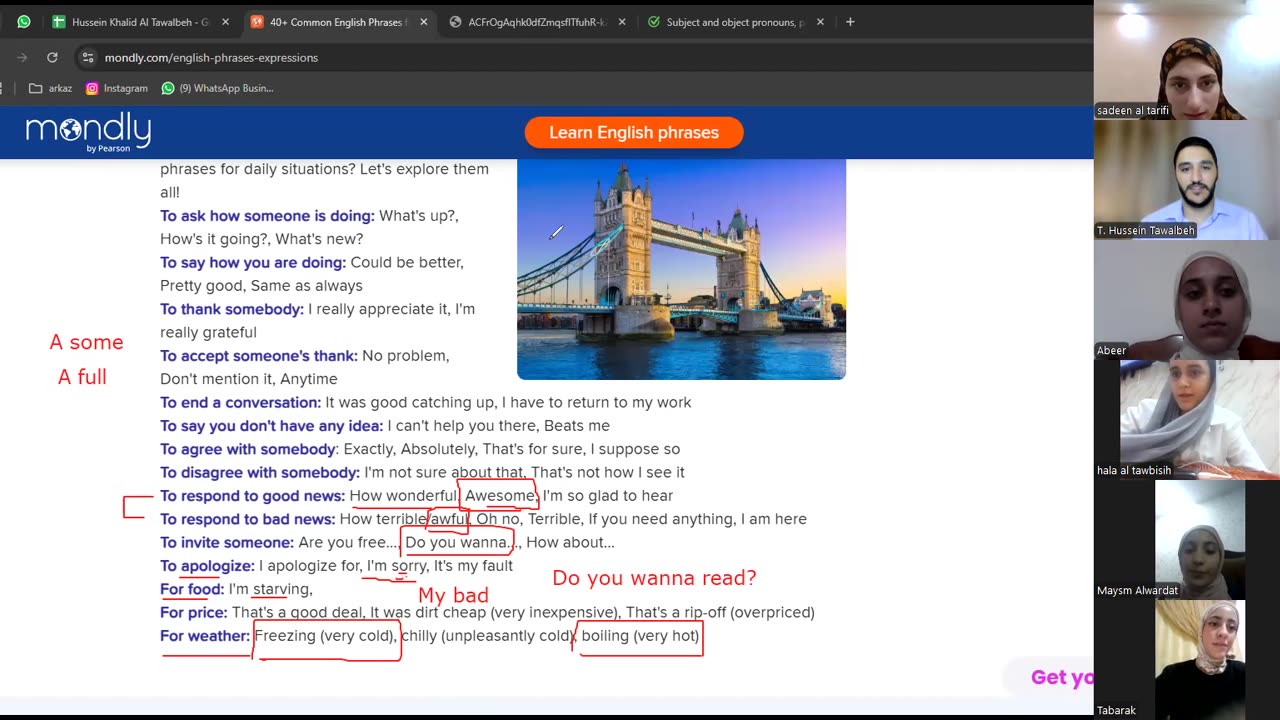Click the 'To apologize:' heading
1280x720 pixels.
[x=207, y=566]
